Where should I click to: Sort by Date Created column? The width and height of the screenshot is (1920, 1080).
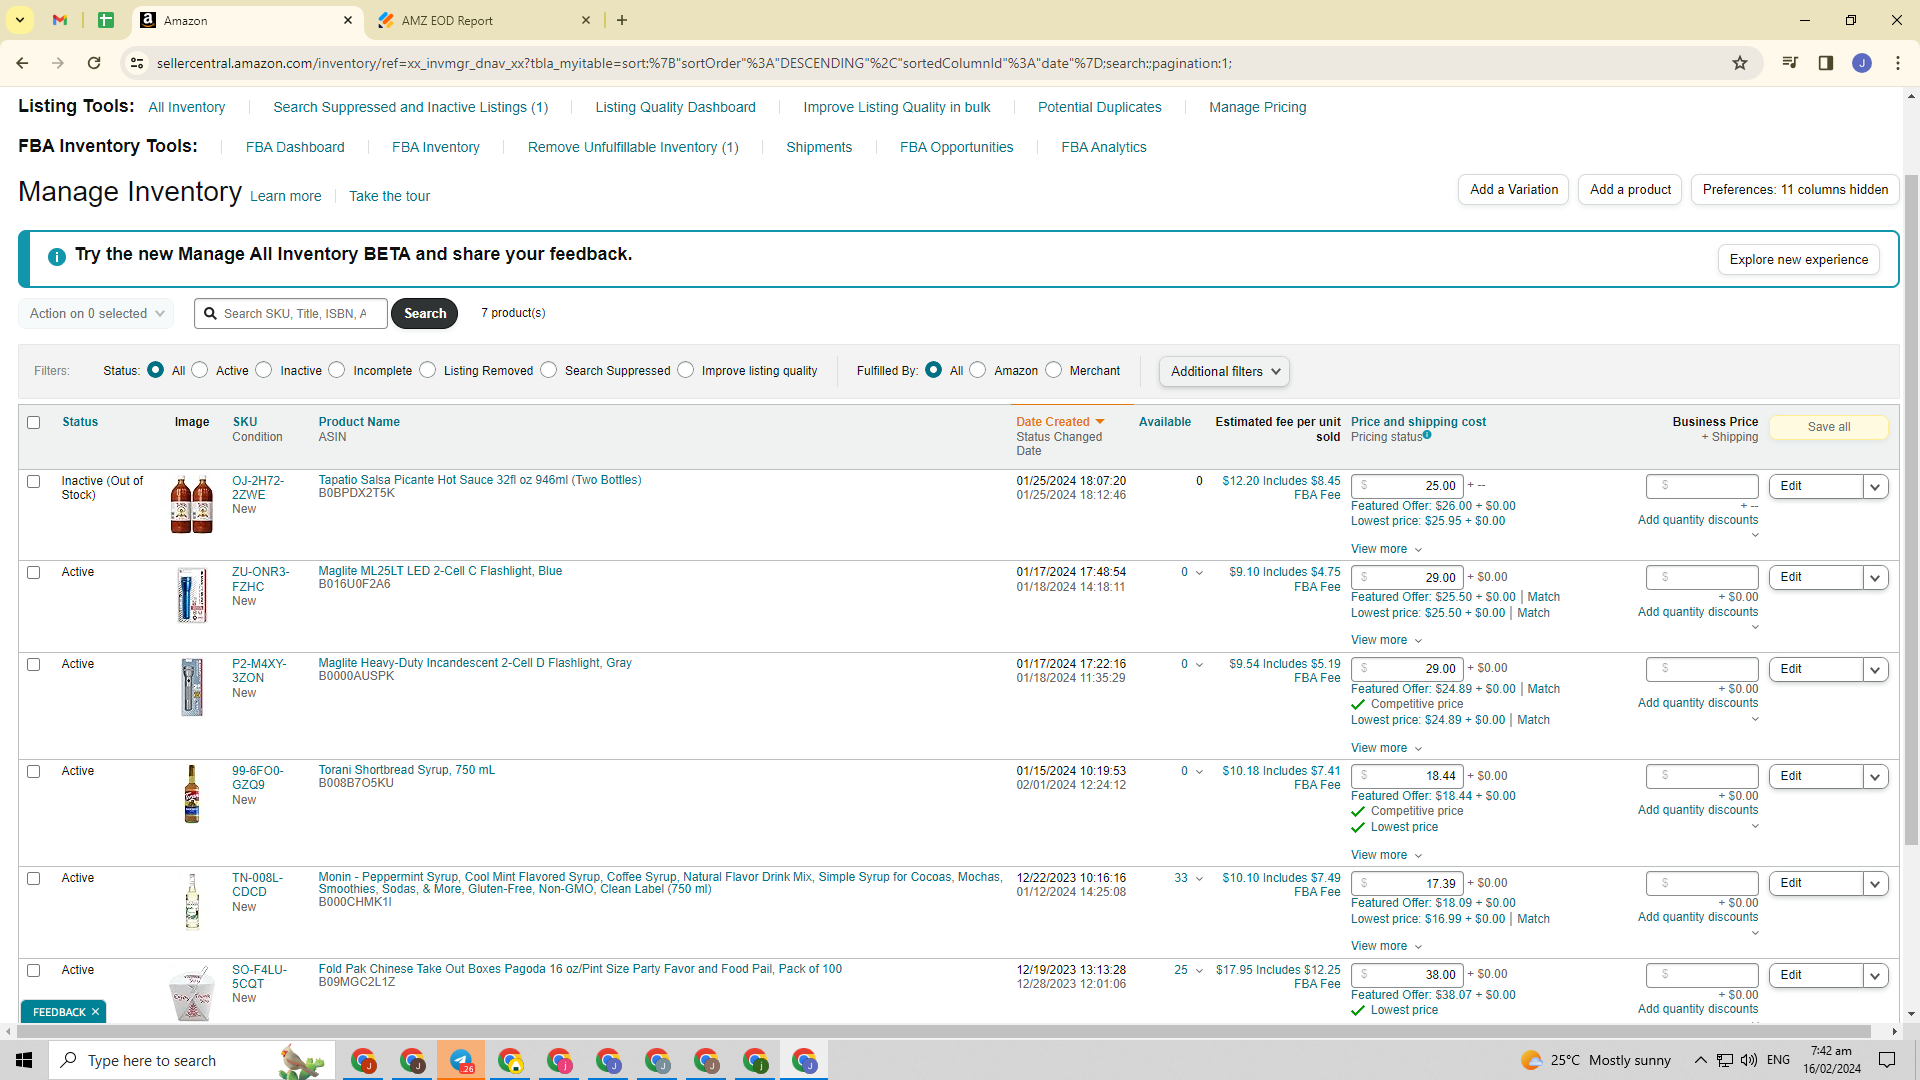(x=1060, y=422)
